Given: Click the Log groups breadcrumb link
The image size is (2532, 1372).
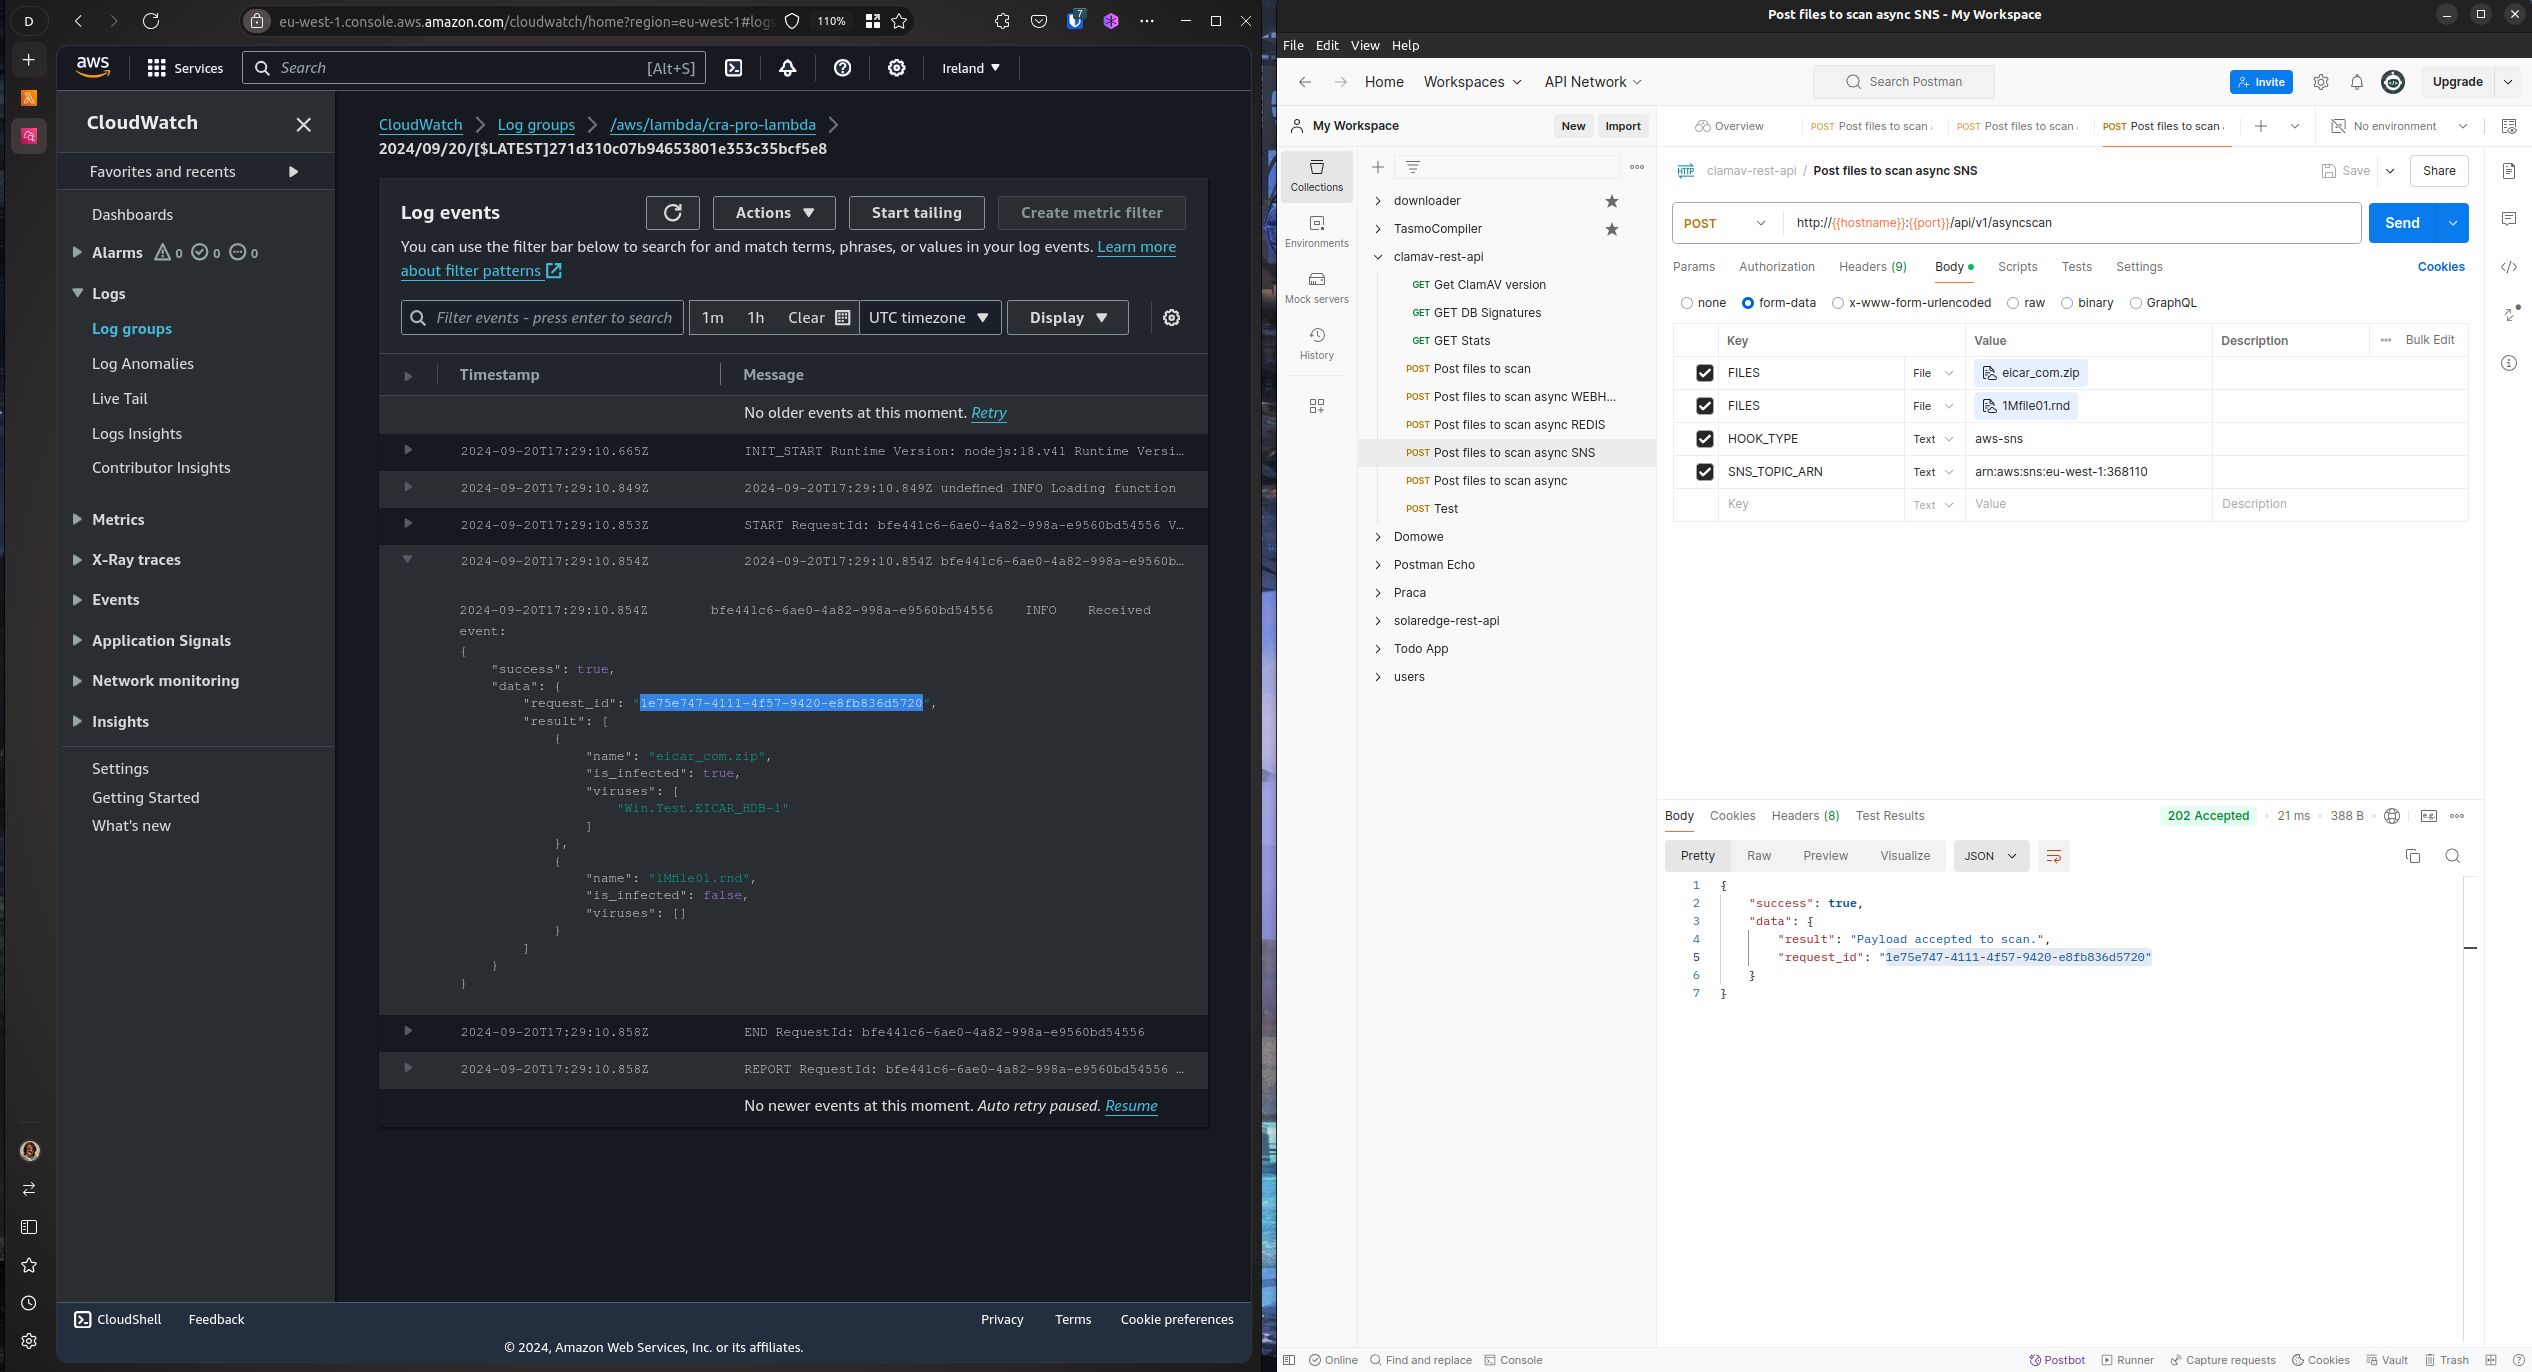Looking at the screenshot, I should [x=536, y=125].
